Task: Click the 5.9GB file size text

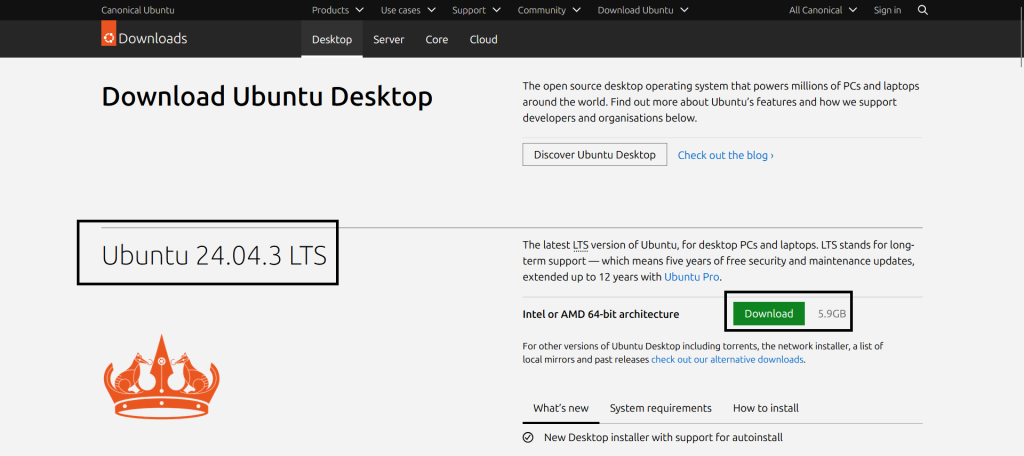Action: (x=832, y=314)
